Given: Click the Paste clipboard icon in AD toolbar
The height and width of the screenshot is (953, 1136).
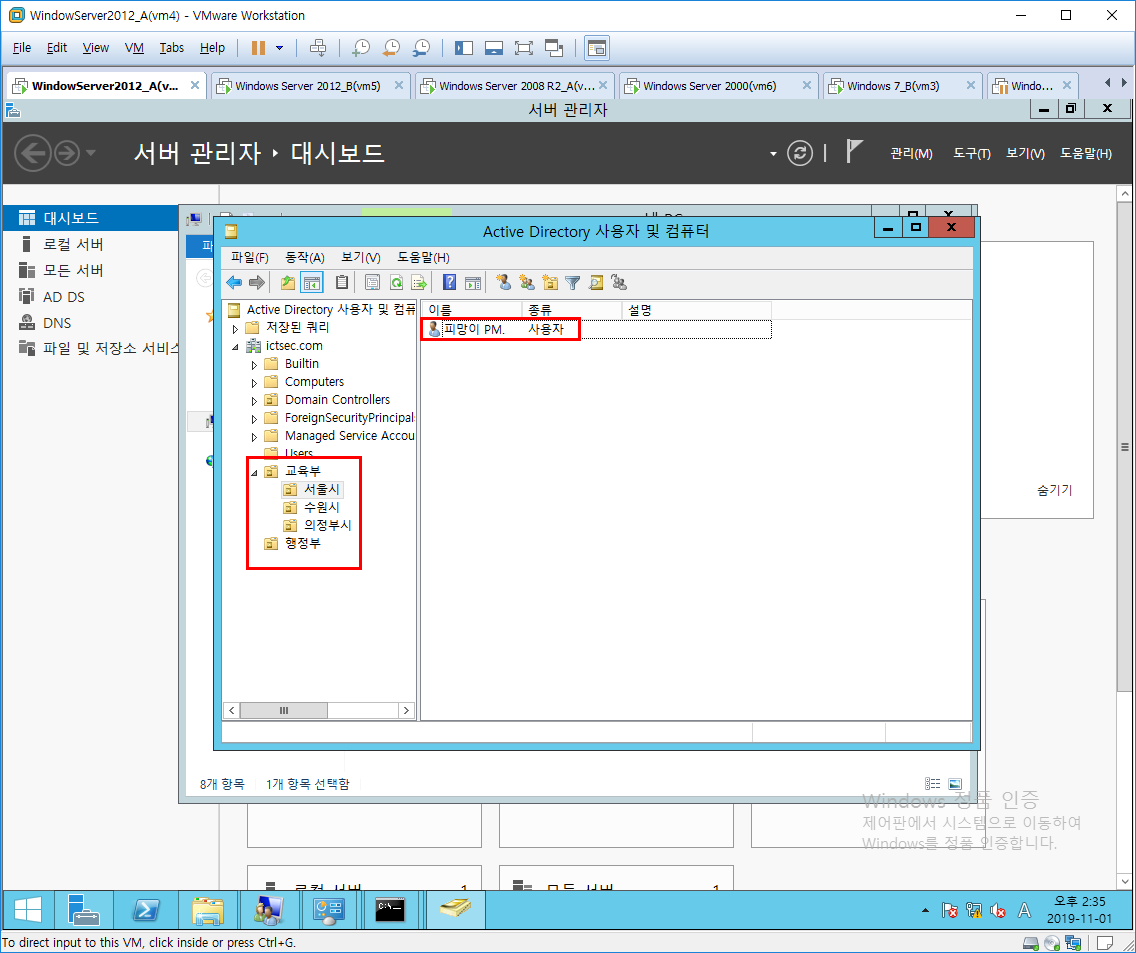Looking at the screenshot, I should (342, 283).
